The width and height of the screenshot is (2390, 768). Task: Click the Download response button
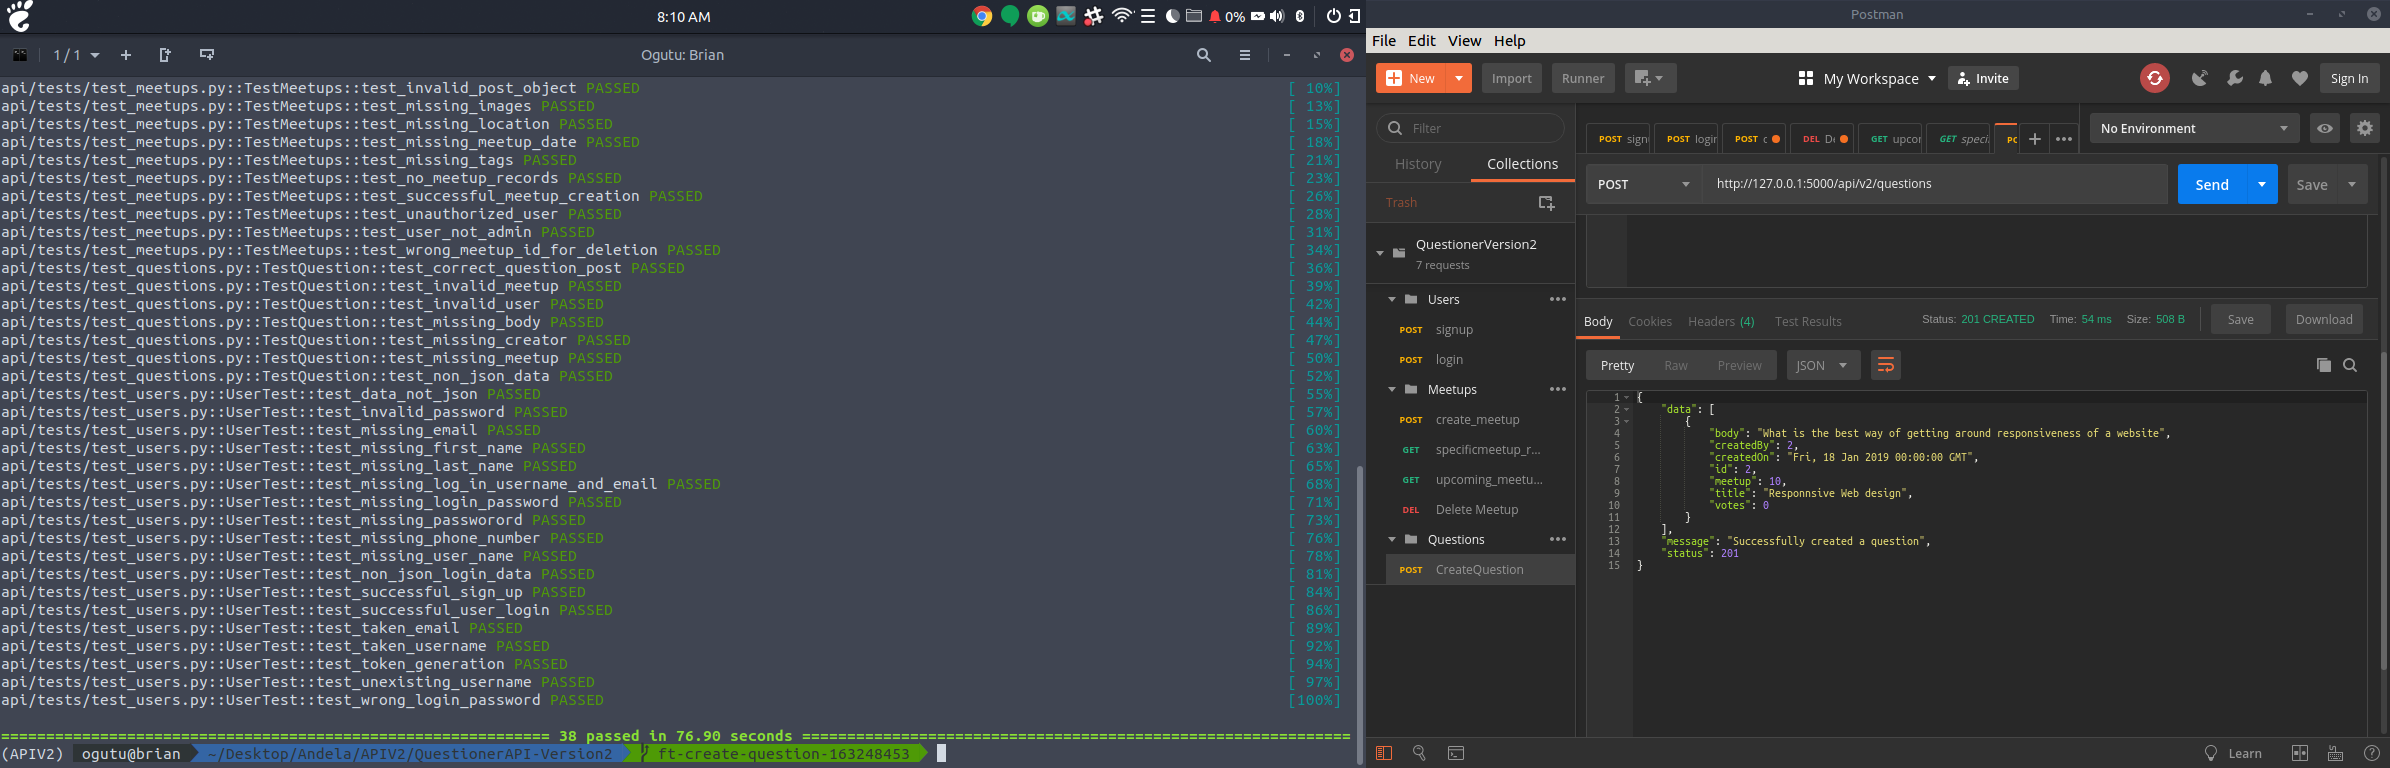2324,319
